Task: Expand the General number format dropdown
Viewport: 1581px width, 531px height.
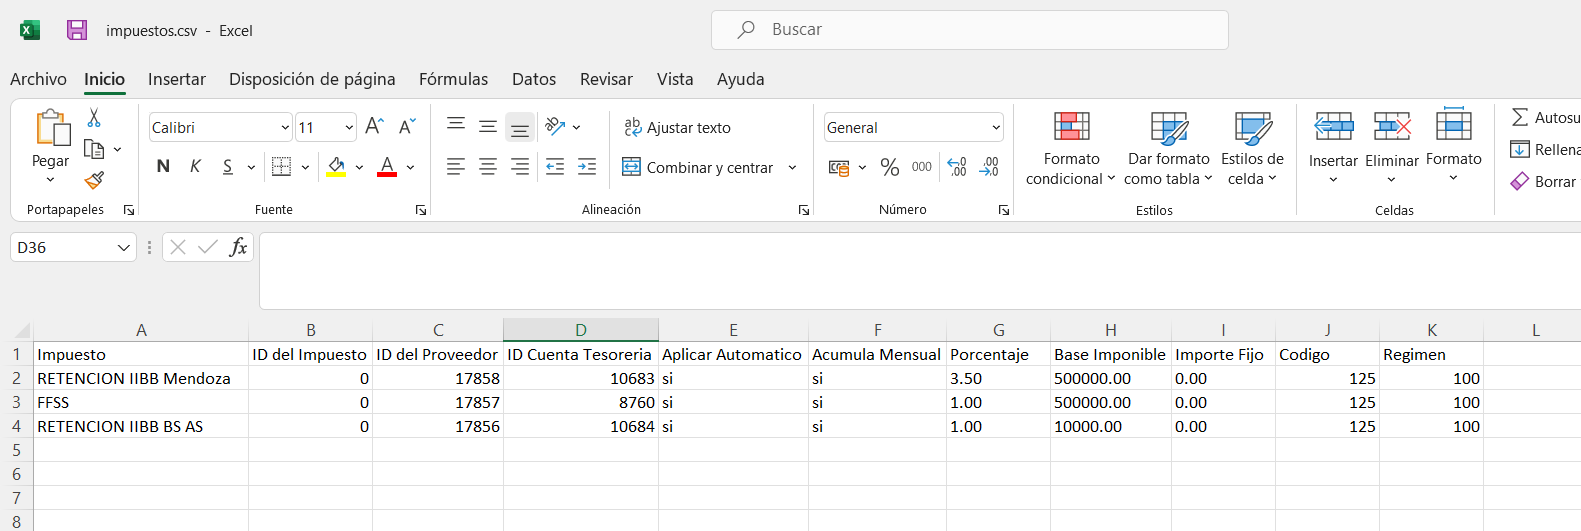Action: pos(996,128)
